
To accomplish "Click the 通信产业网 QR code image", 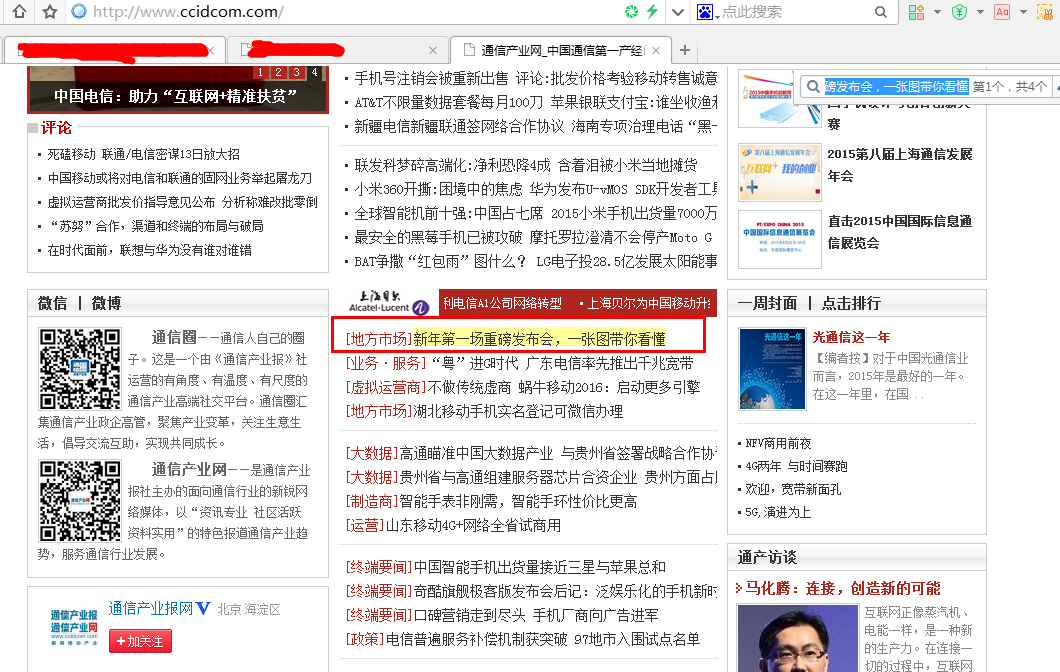I will (x=80, y=500).
